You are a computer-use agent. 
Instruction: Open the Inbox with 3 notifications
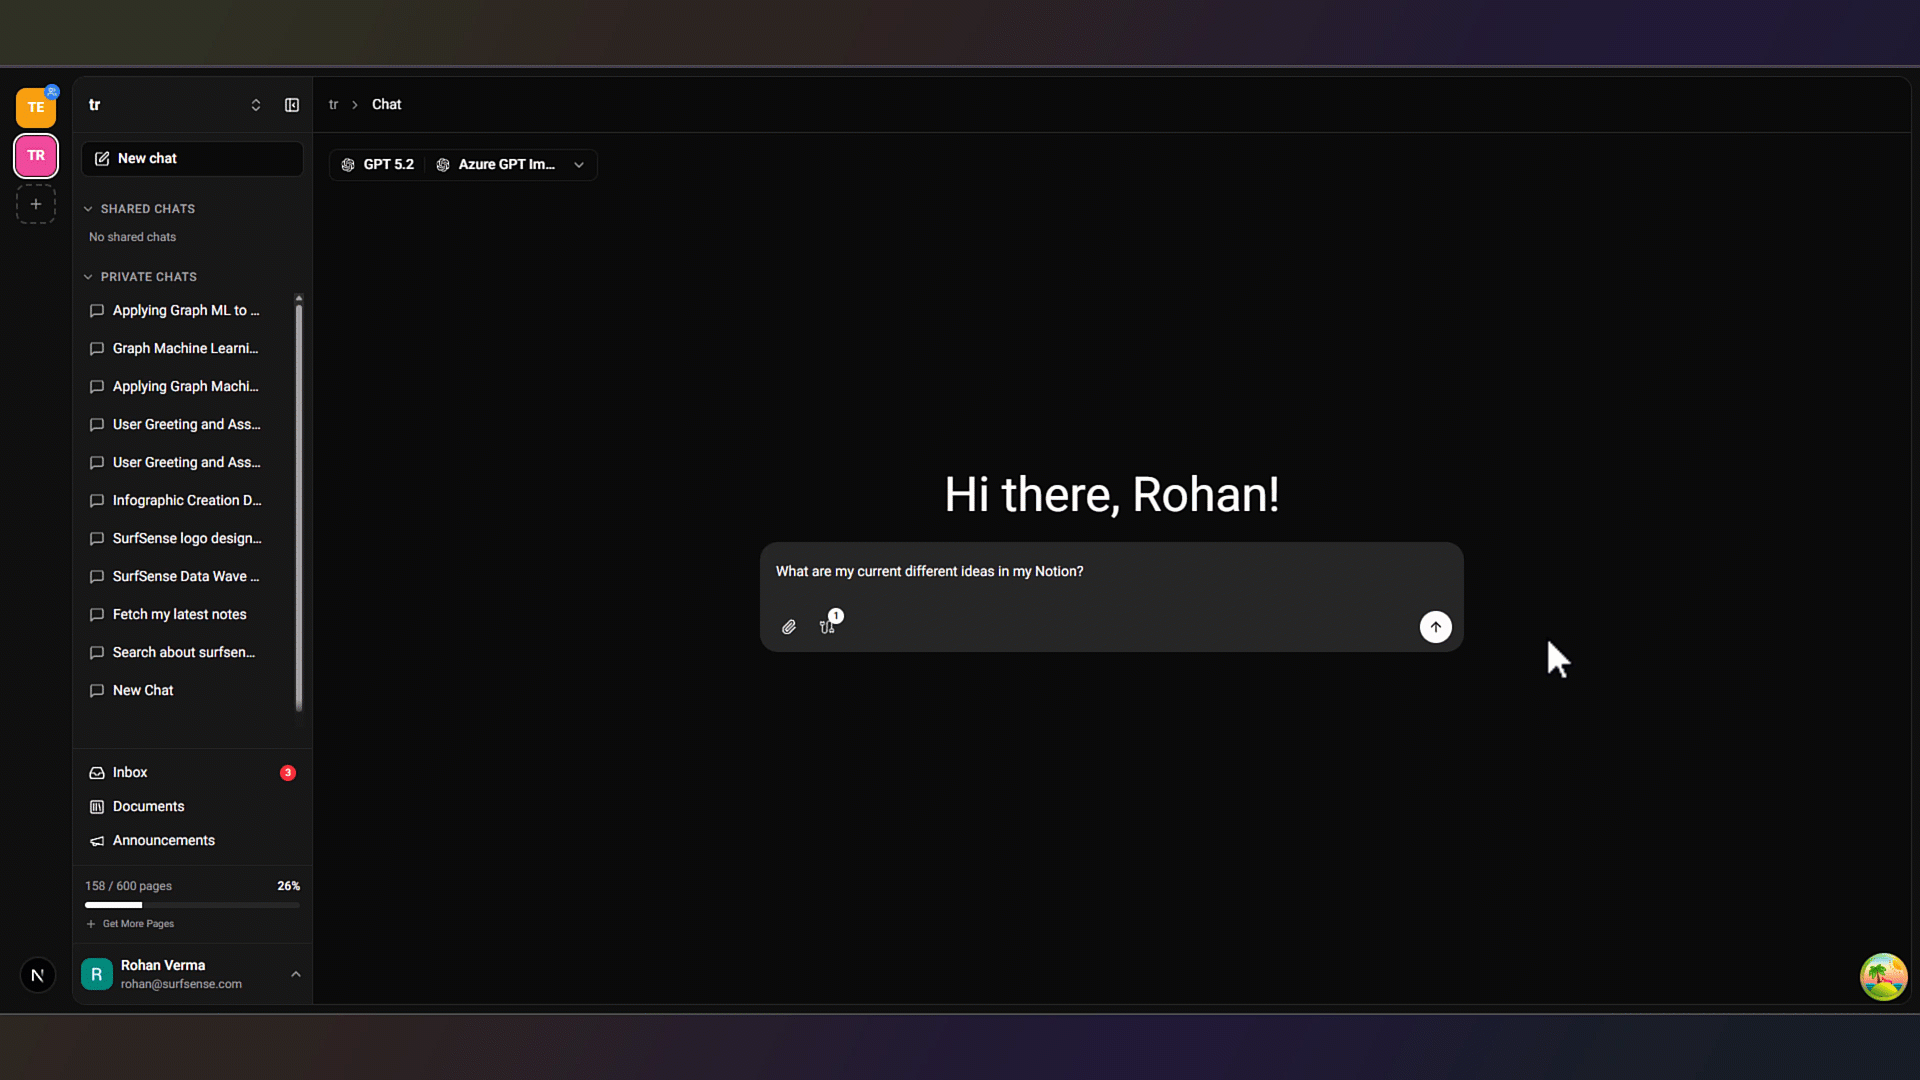click(x=130, y=773)
